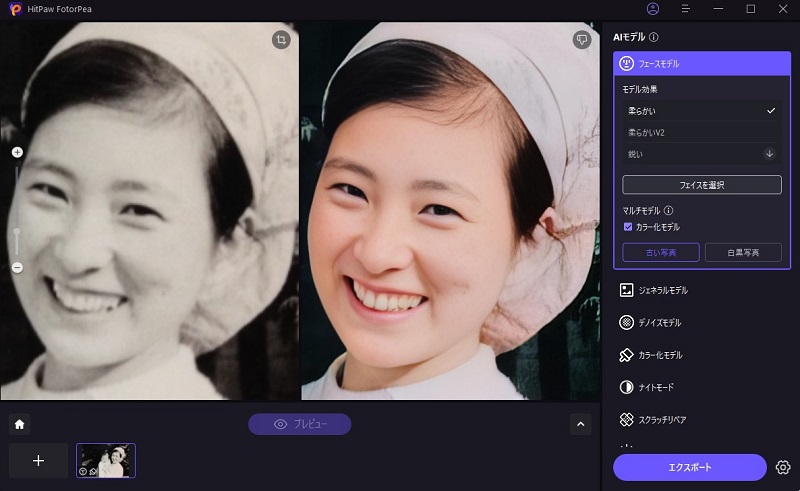Click the original black-and-white photo
The width and height of the screenshot is (800, 491).
tap(149, 211)
